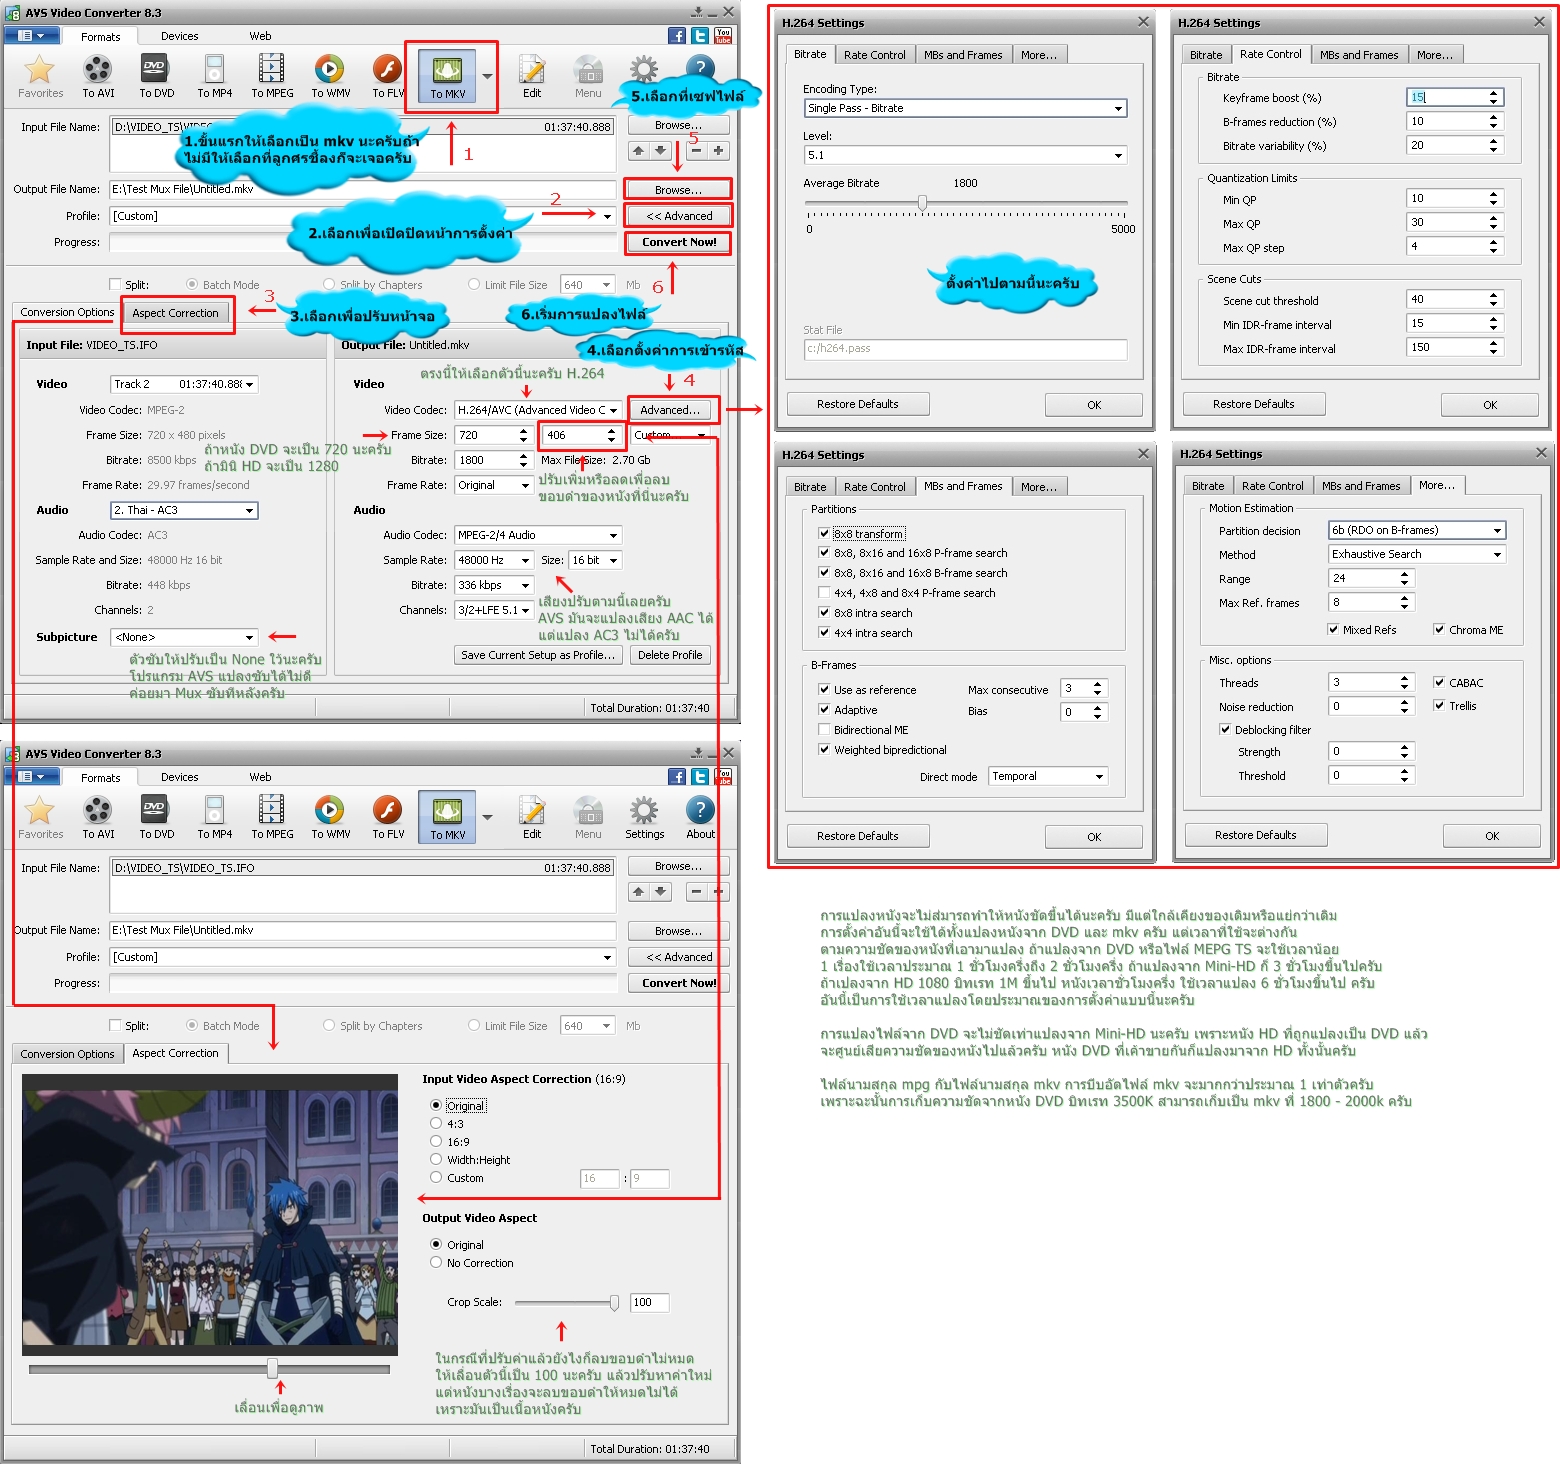Click Convert Now! in top window
Viewport: 1560px width, 1464px height.
(679, 242)
